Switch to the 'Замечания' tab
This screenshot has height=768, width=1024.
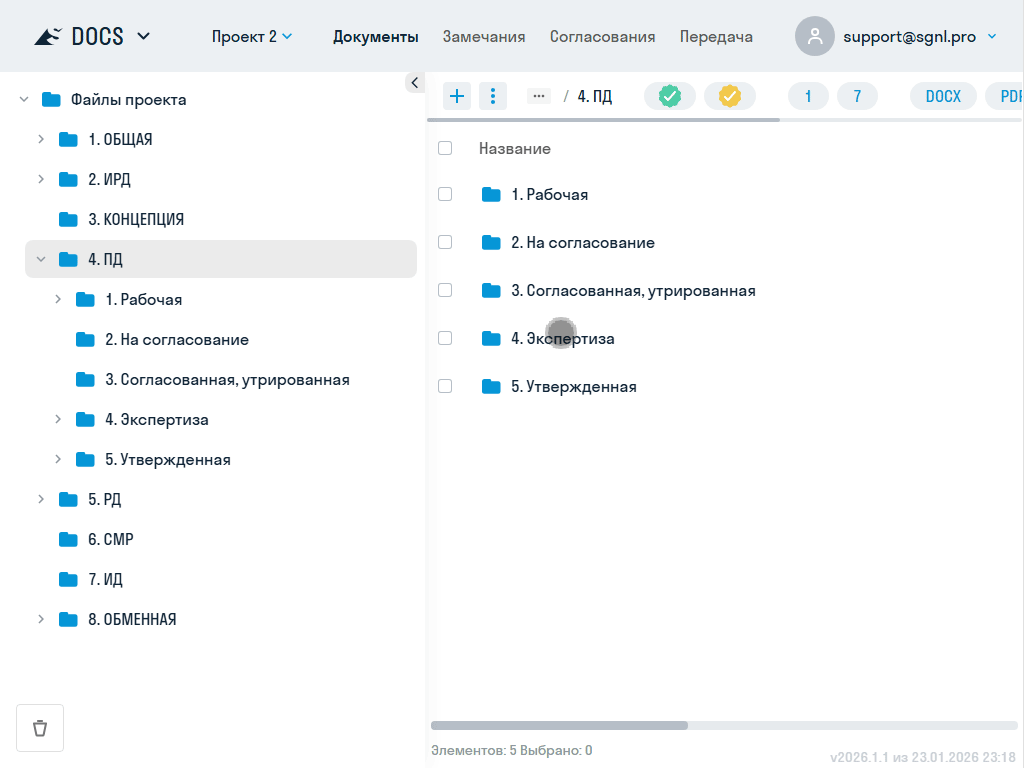[x=484, y=35]
